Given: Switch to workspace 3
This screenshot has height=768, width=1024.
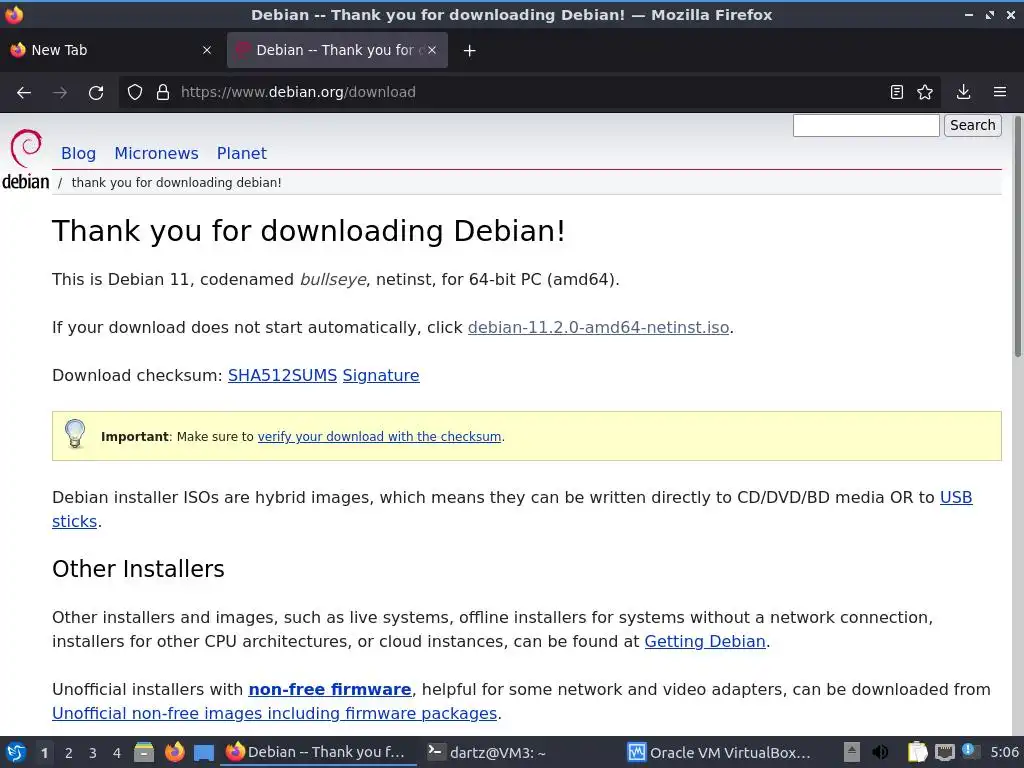Looking at the screenshot, I should pos(93,753).
